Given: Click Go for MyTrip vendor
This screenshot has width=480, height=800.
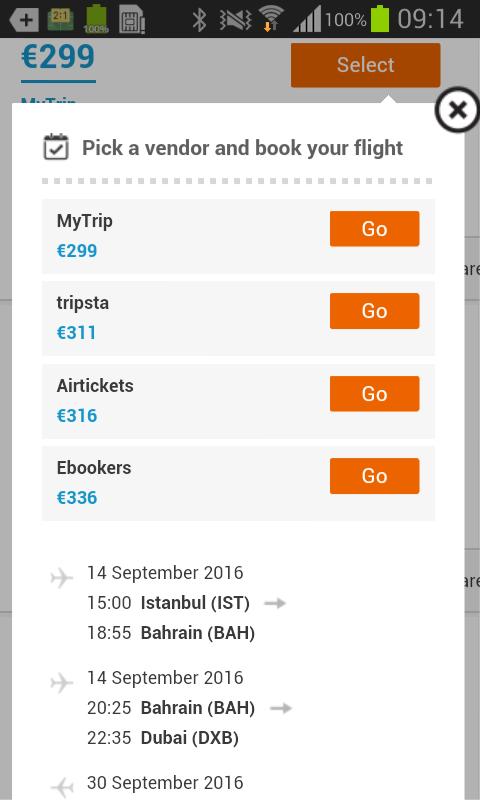Looking at the screenshot, I should coord(374,229).
